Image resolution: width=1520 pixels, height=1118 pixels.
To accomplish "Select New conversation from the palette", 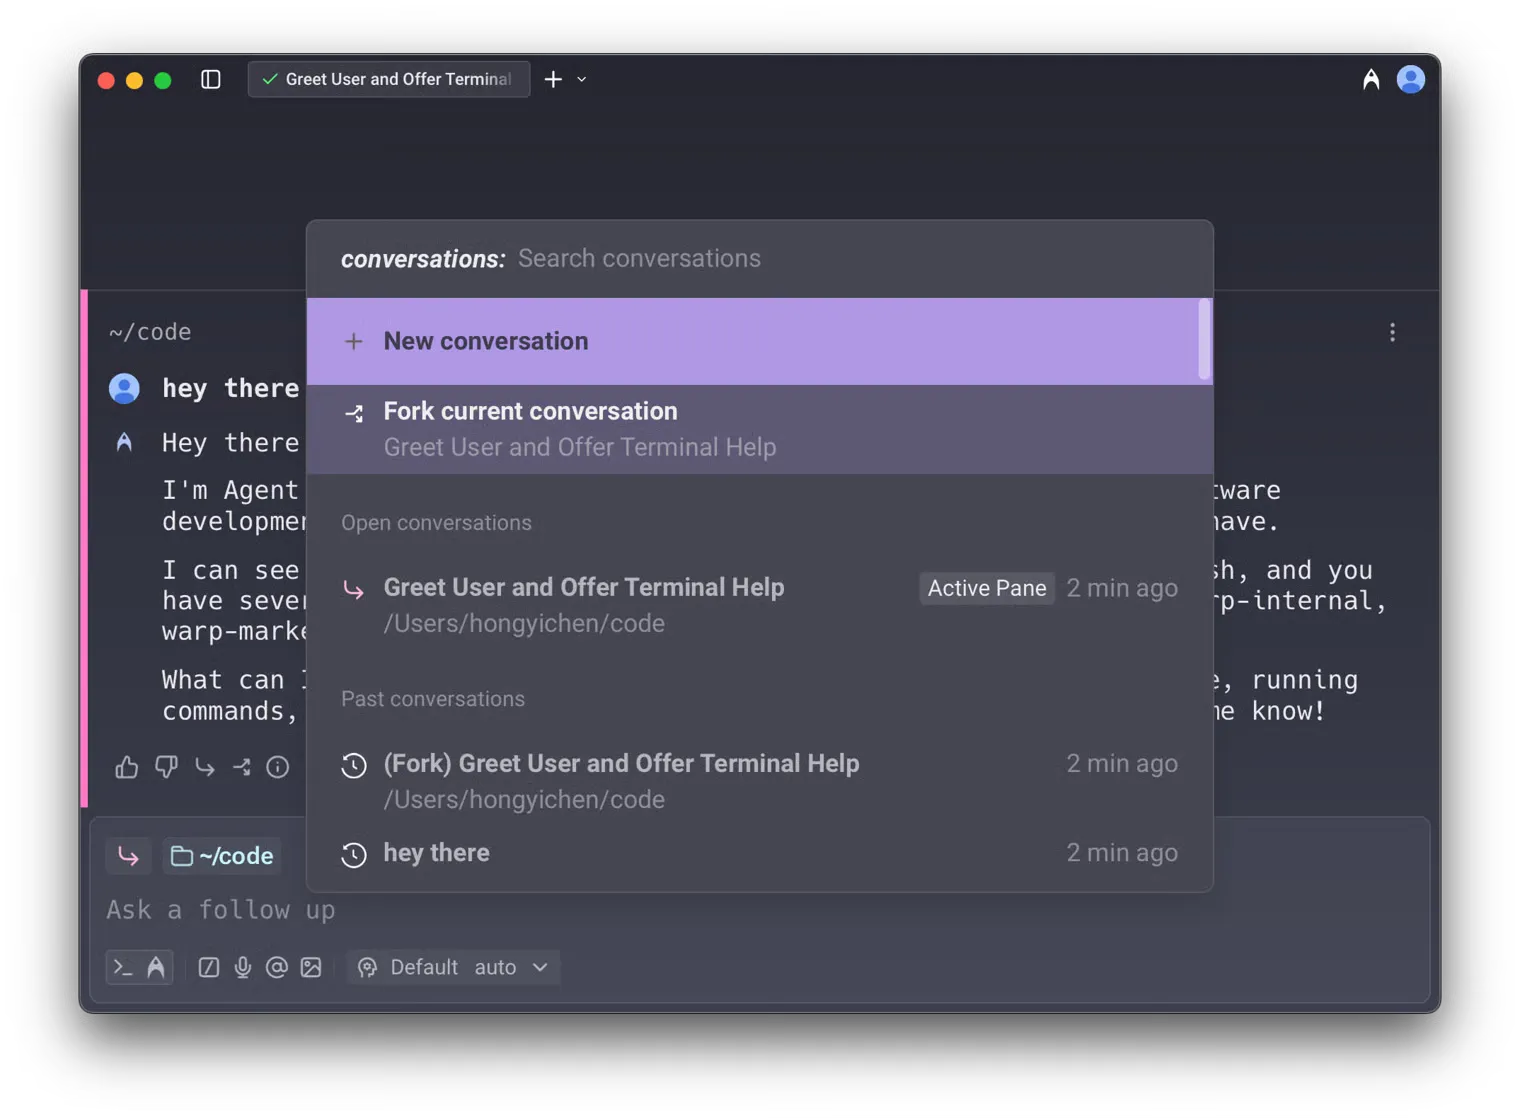I will pos(485,341).
